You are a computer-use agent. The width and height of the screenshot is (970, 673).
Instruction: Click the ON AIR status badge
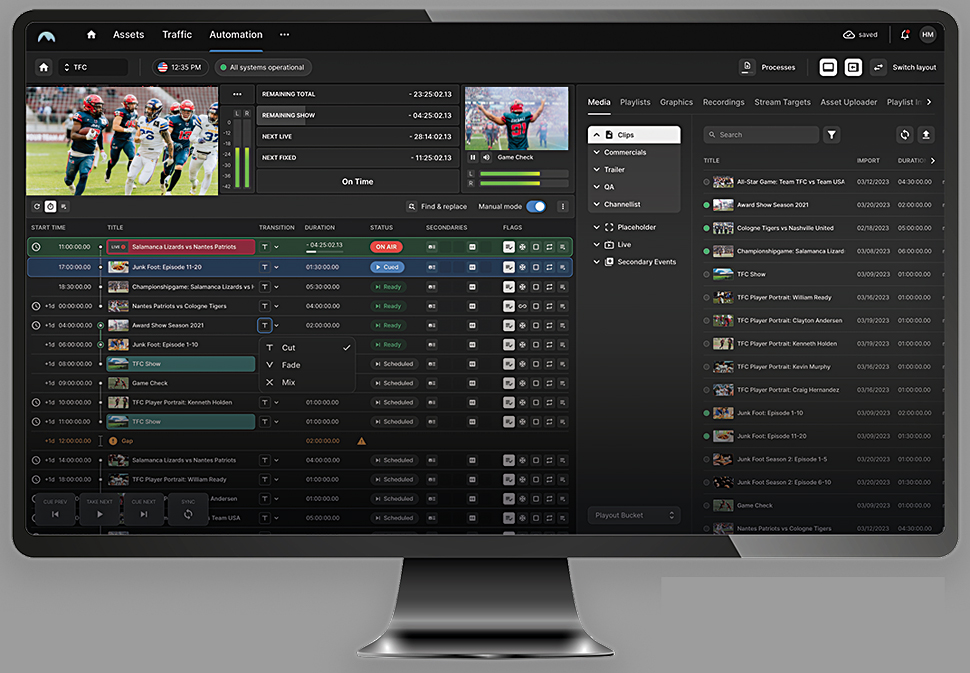pos(387,247)
